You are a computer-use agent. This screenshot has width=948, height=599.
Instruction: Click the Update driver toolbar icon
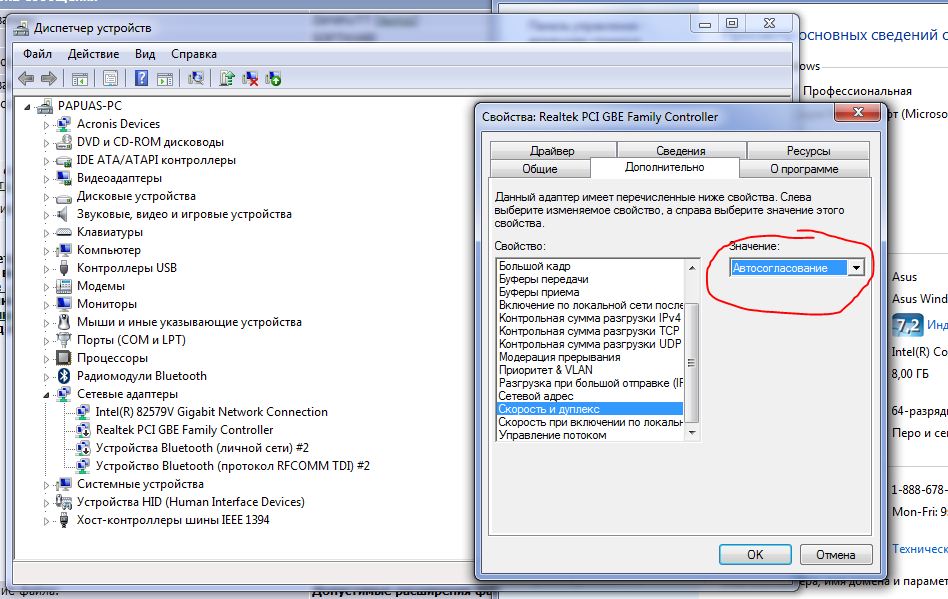227,78
